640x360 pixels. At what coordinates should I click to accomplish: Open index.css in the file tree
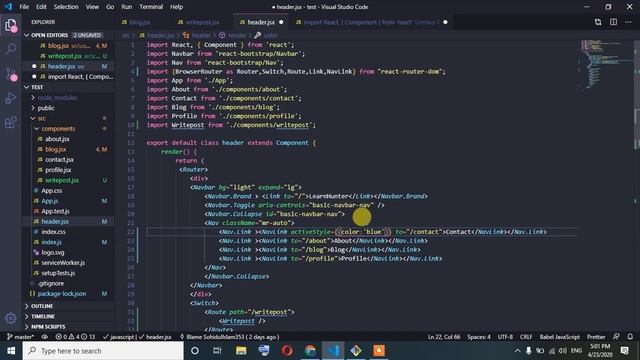(53, 232)
